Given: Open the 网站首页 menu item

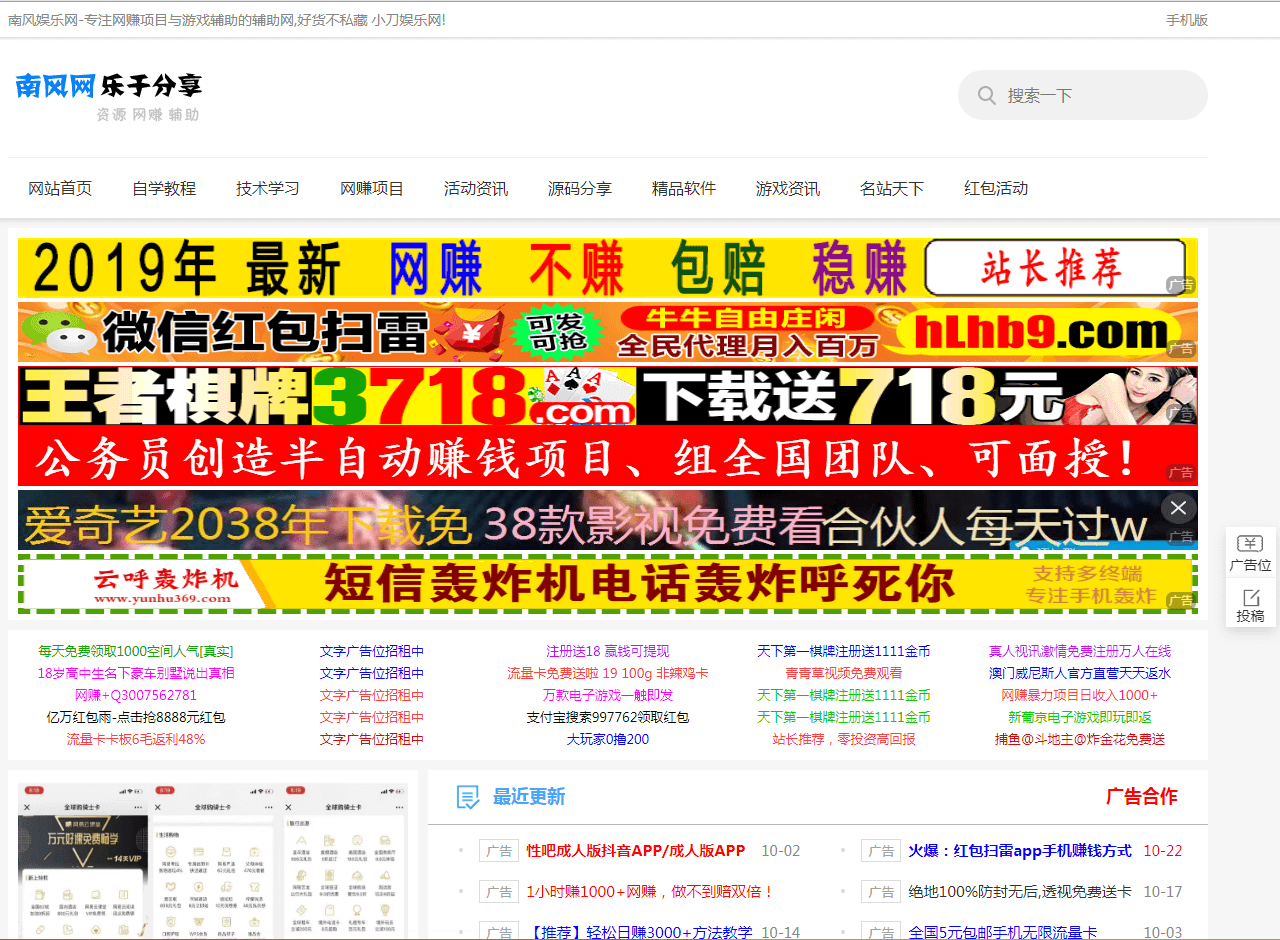Looking at the screenshot, I should point(60,188).
